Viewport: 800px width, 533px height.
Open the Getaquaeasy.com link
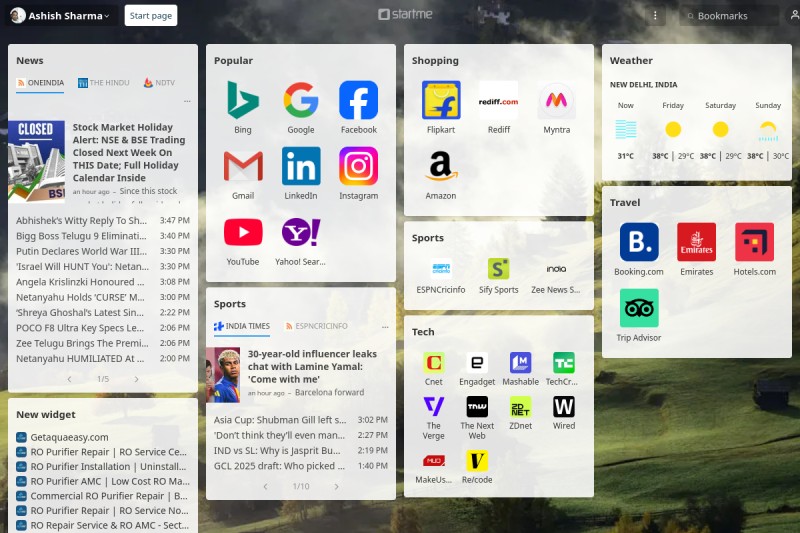[69, 437]
